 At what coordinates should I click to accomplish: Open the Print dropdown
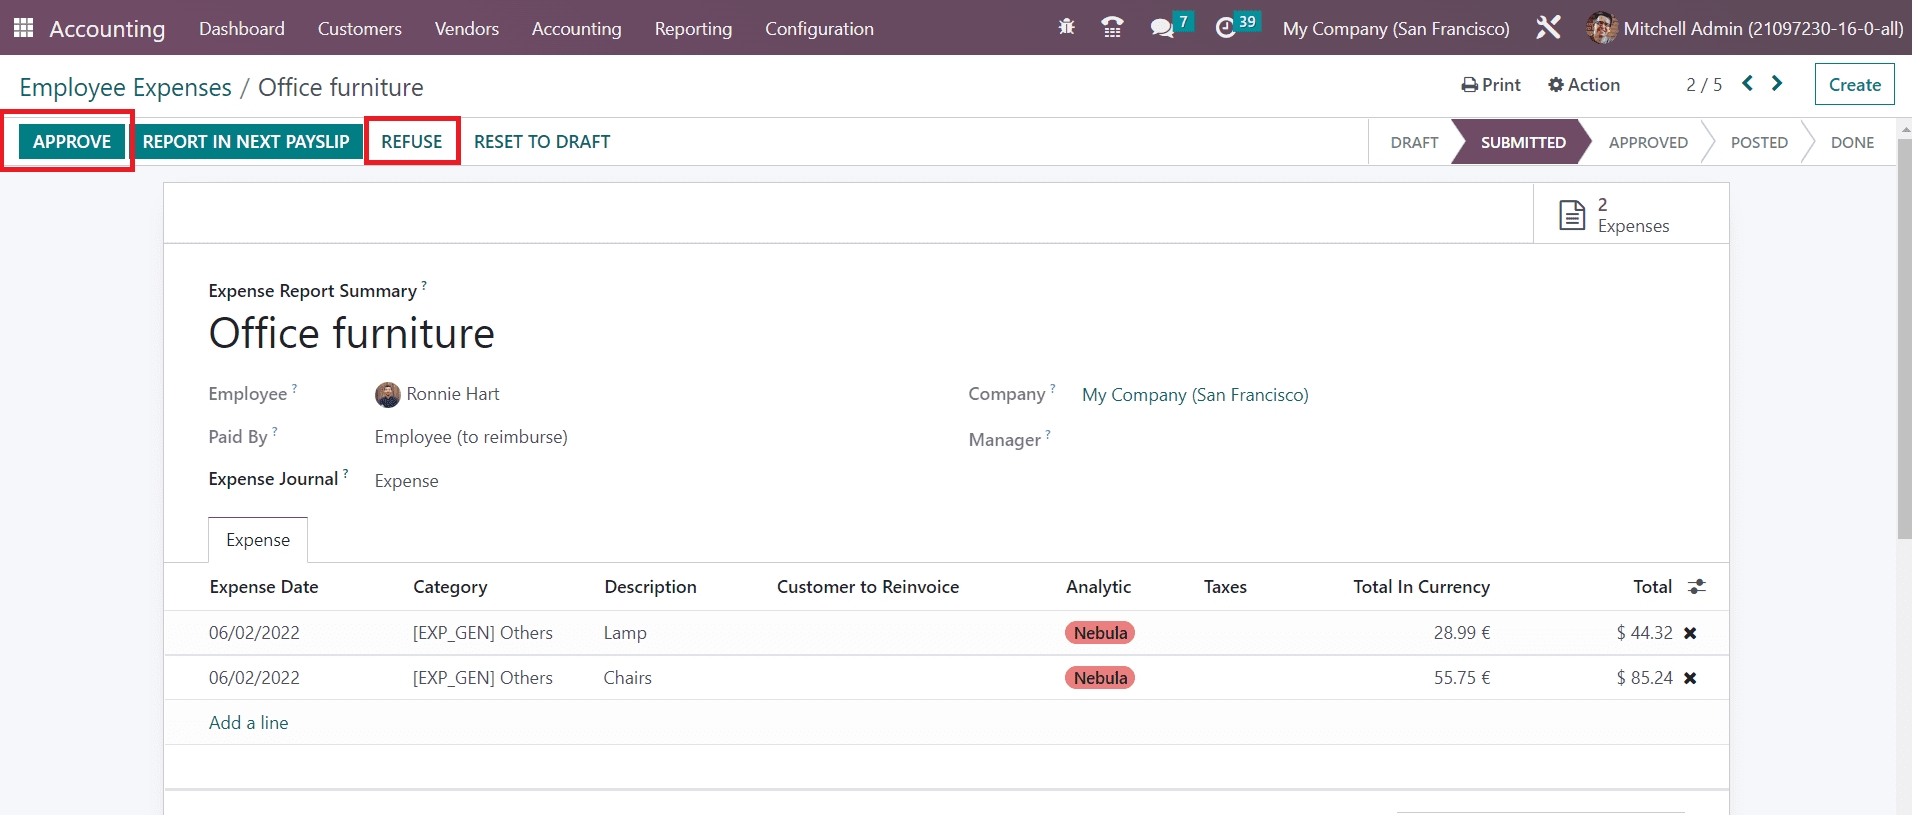(x=1491, y=85)
